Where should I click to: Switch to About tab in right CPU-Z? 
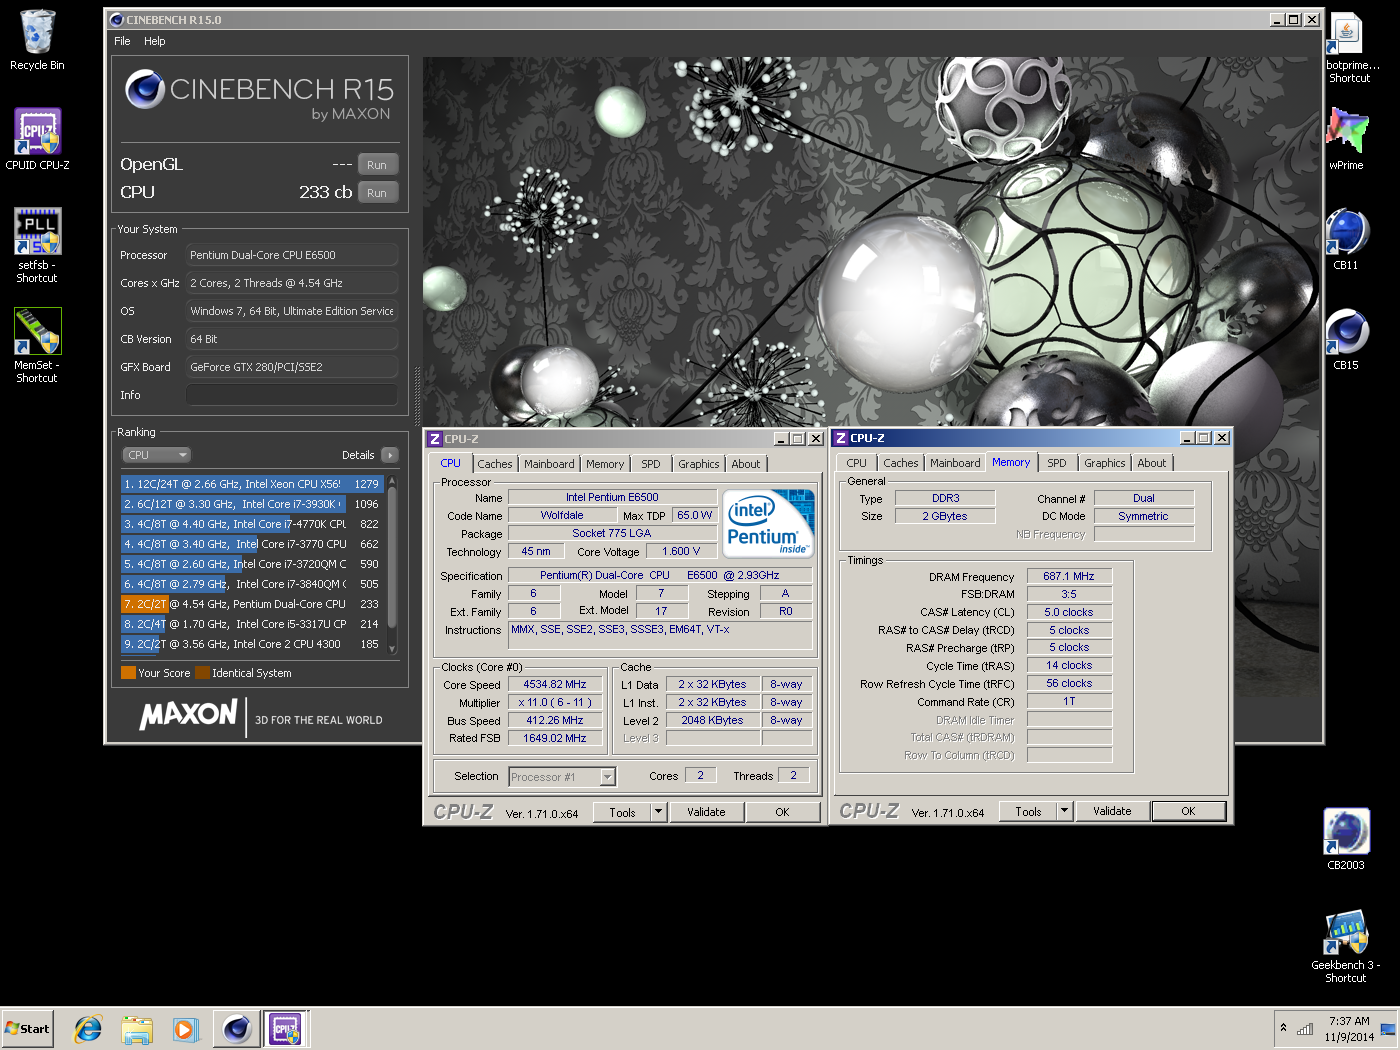point(1151,463)
